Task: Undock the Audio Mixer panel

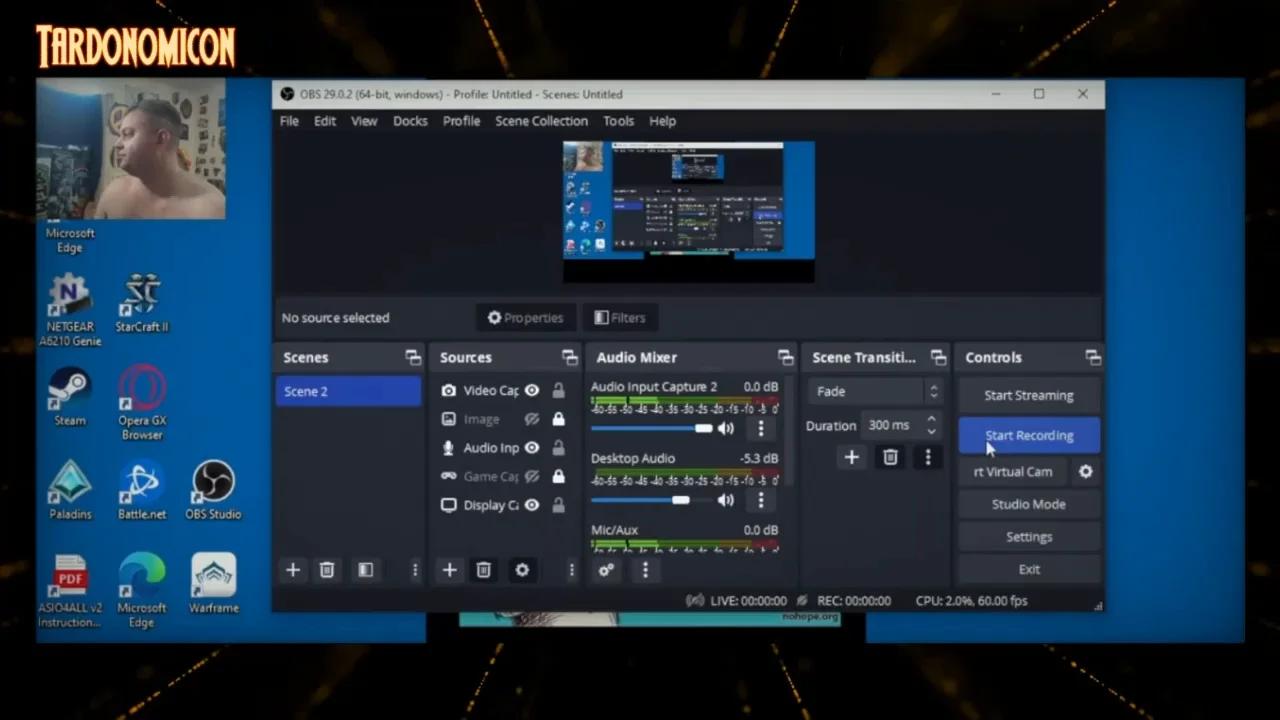Action: (x=785, y=358)
